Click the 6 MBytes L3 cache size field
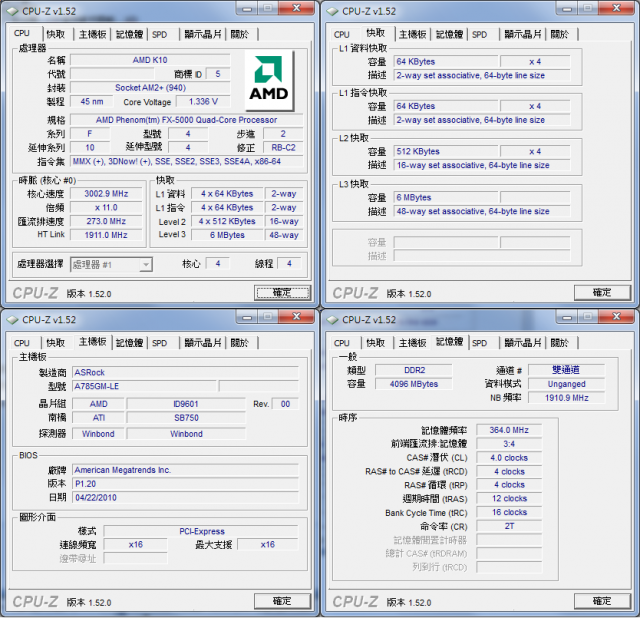The image size is (640, 618). (x=446, y=198)
